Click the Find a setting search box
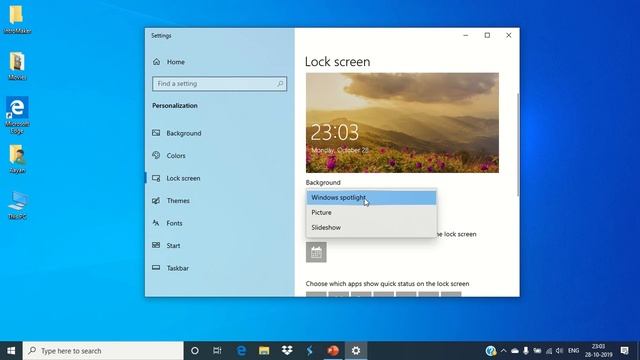The width and height of the screenshot is (640, 360). pos(220,84)
